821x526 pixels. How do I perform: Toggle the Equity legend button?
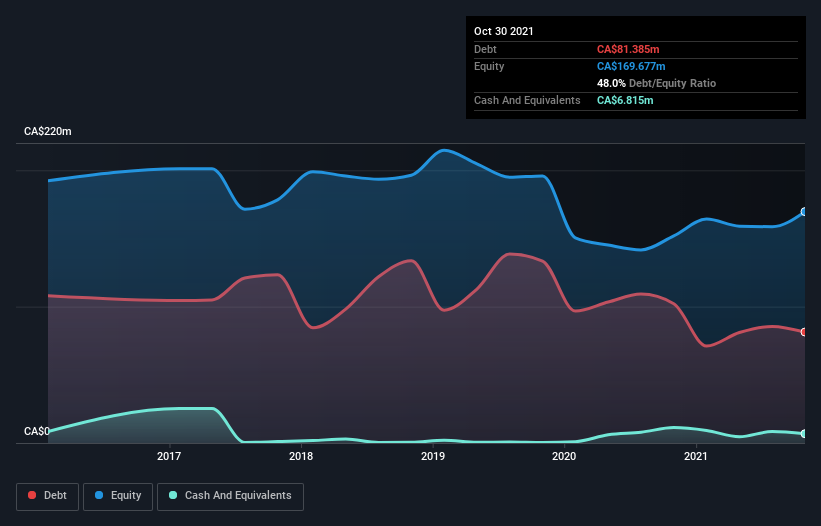click(118, 496)
